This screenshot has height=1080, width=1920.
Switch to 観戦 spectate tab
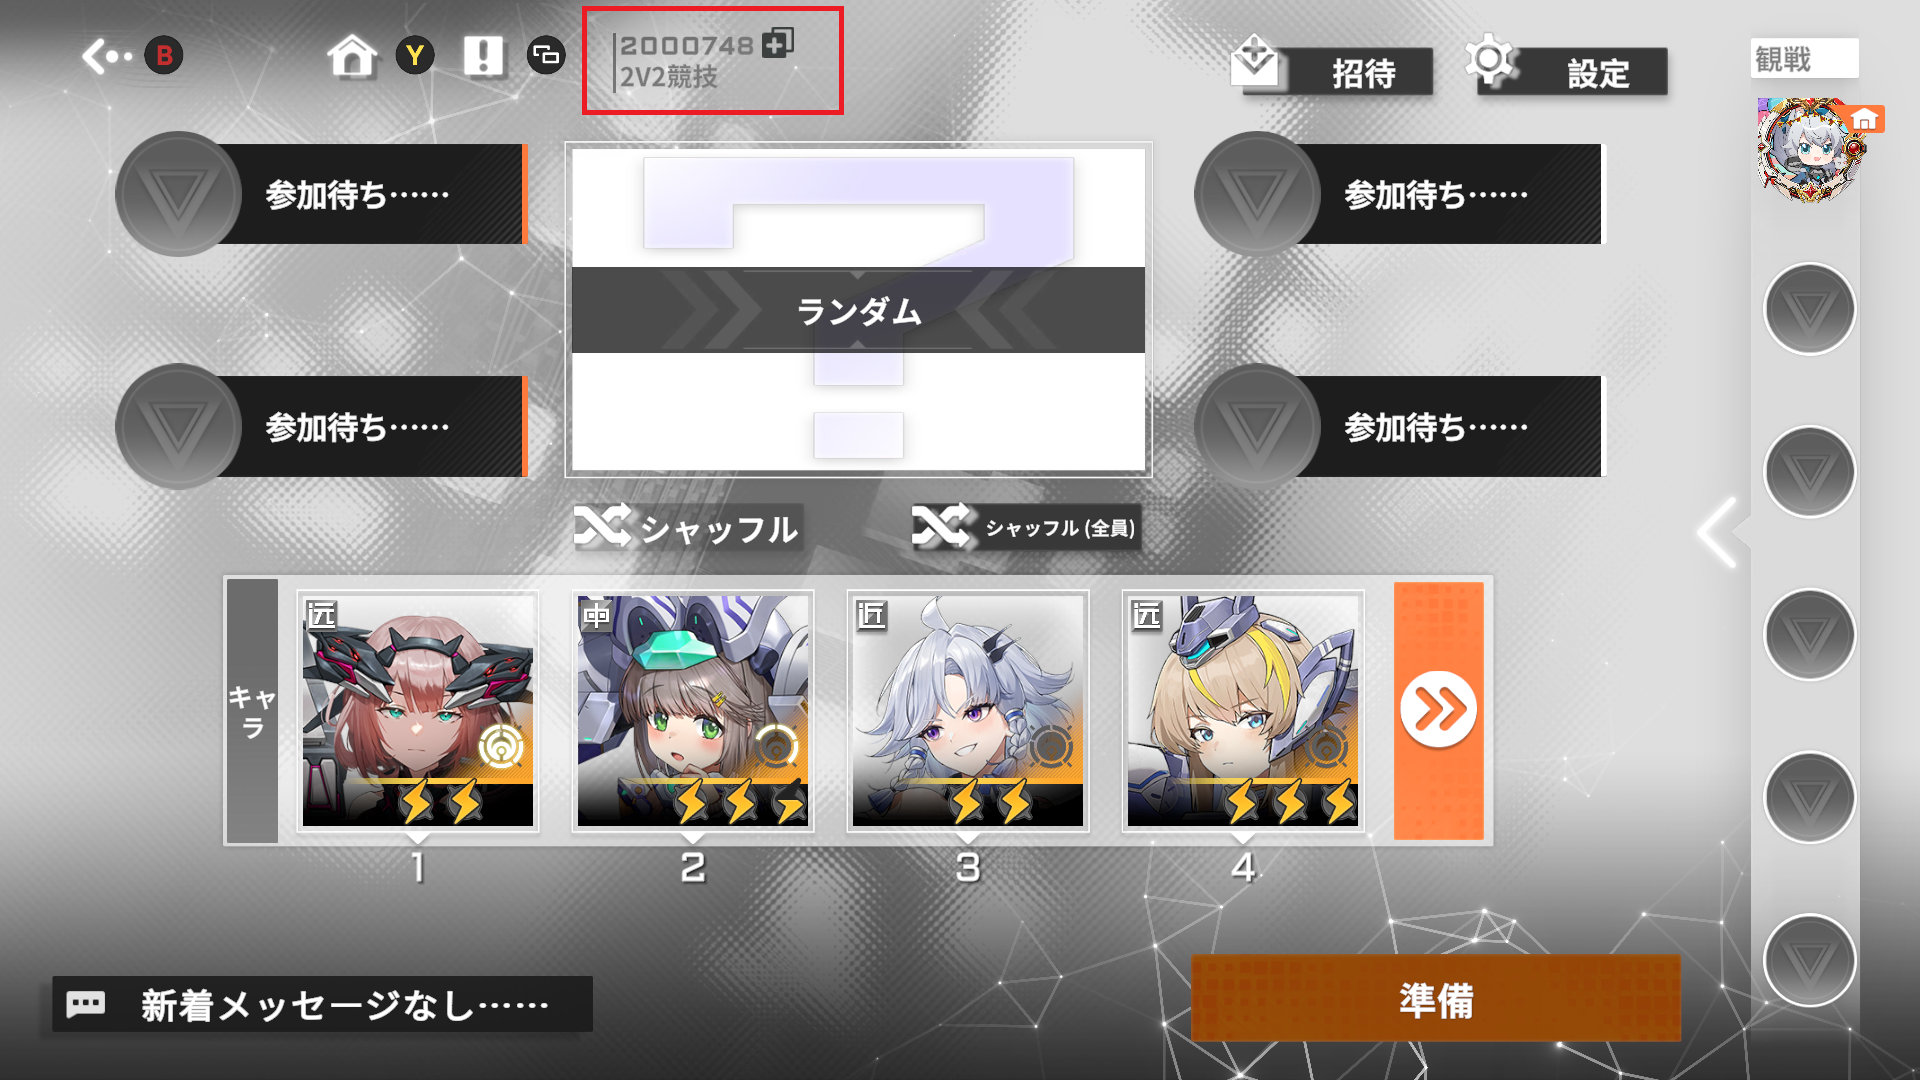[x=1804, y=59]
